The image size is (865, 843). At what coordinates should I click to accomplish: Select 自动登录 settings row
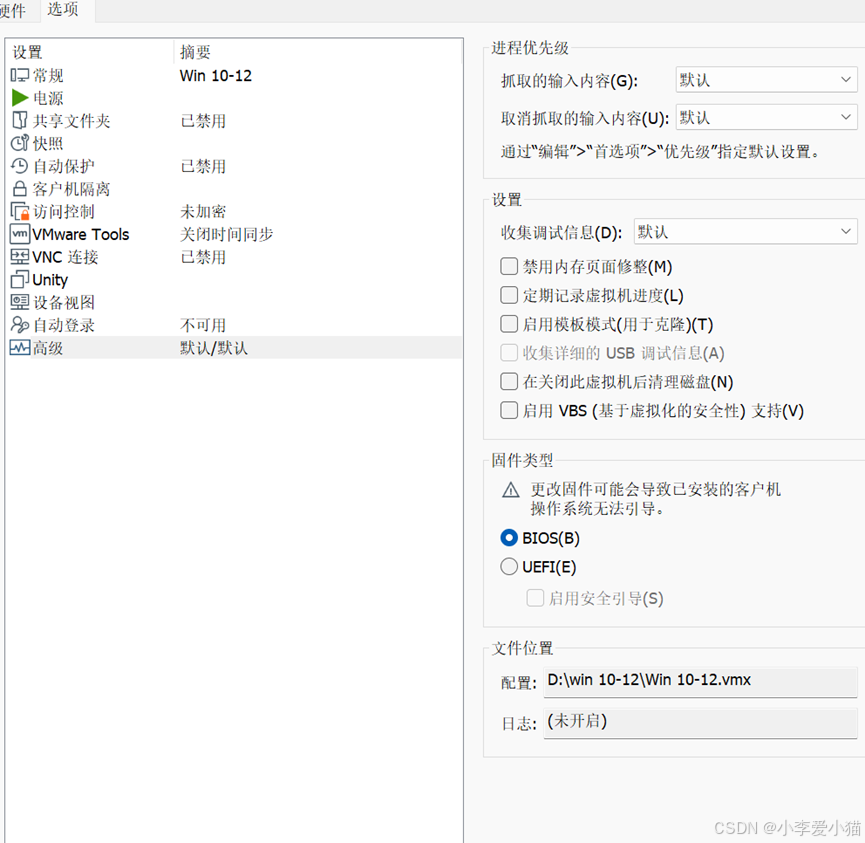coord(234,325)
